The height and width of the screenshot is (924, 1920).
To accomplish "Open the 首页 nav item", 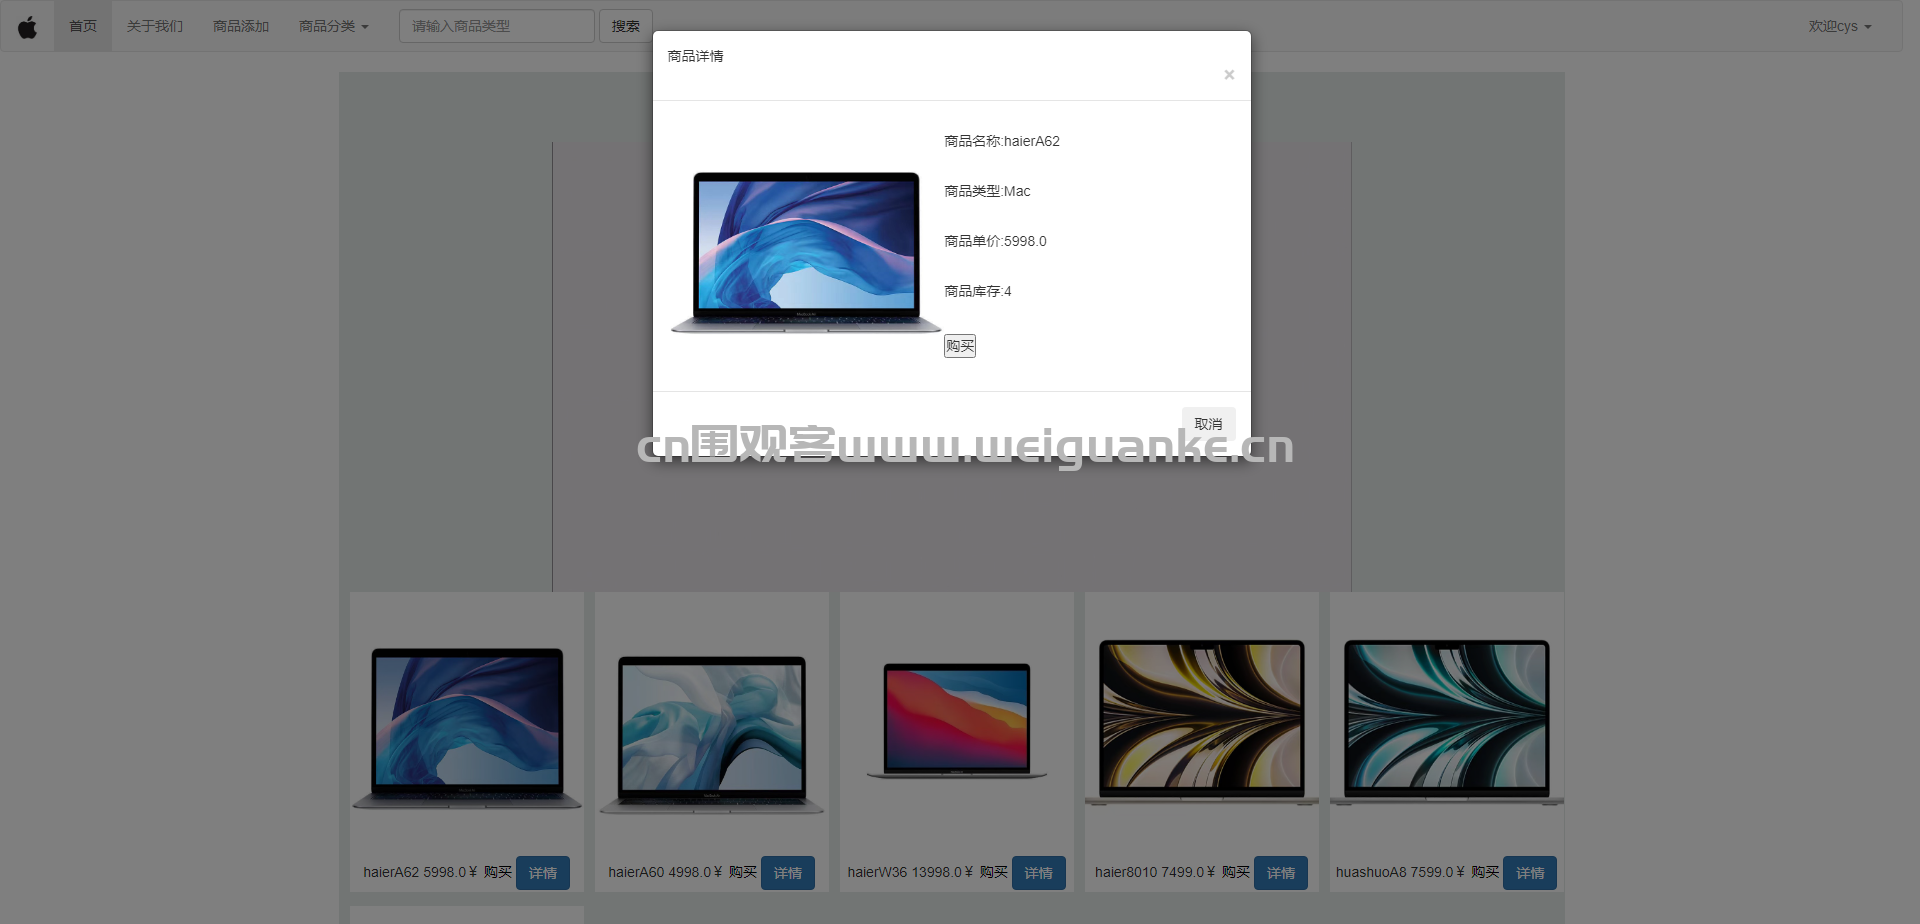I will 83,26.
